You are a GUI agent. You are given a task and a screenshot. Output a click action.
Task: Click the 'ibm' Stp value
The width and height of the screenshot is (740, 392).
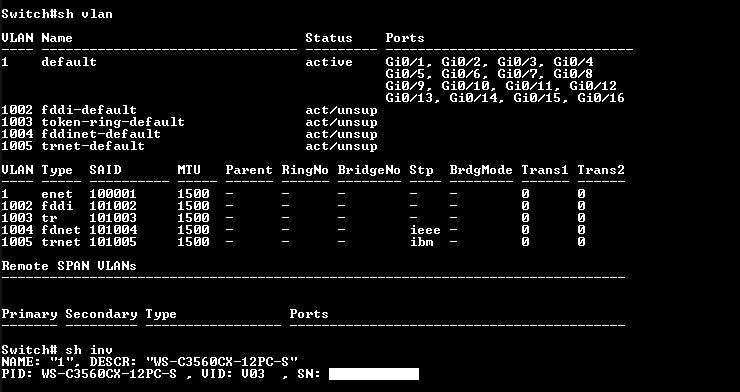pyautogui.click(x=421, y=242)
